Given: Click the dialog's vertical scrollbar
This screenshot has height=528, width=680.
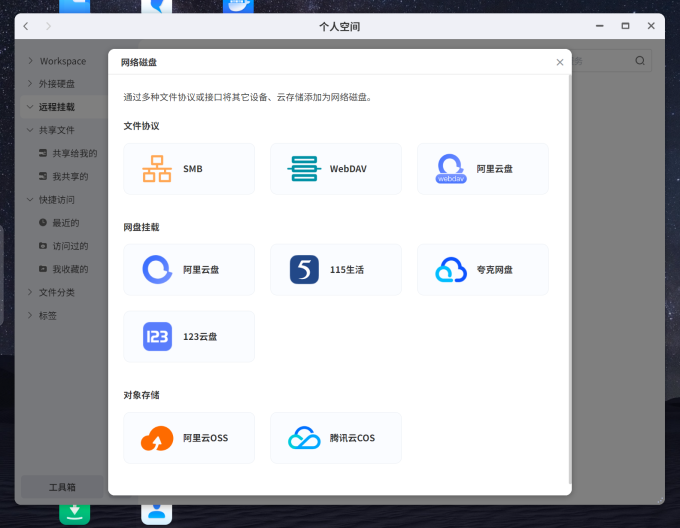Looking at the screenshot, I should (570, 279).
